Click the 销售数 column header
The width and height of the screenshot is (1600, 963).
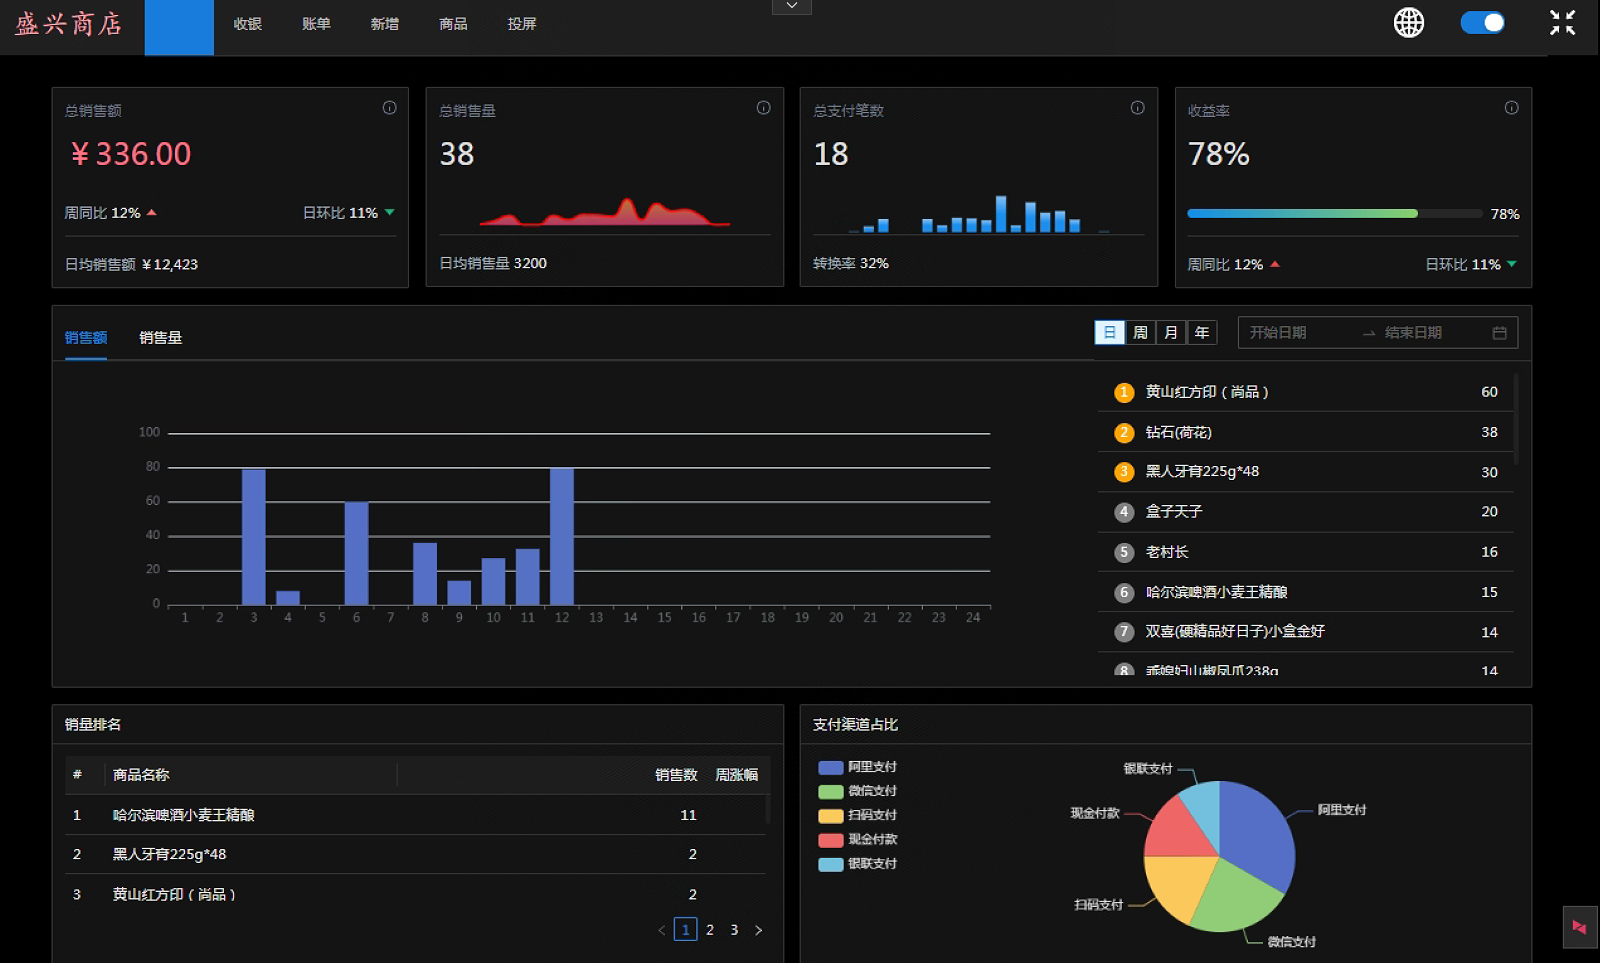[676, 775]
